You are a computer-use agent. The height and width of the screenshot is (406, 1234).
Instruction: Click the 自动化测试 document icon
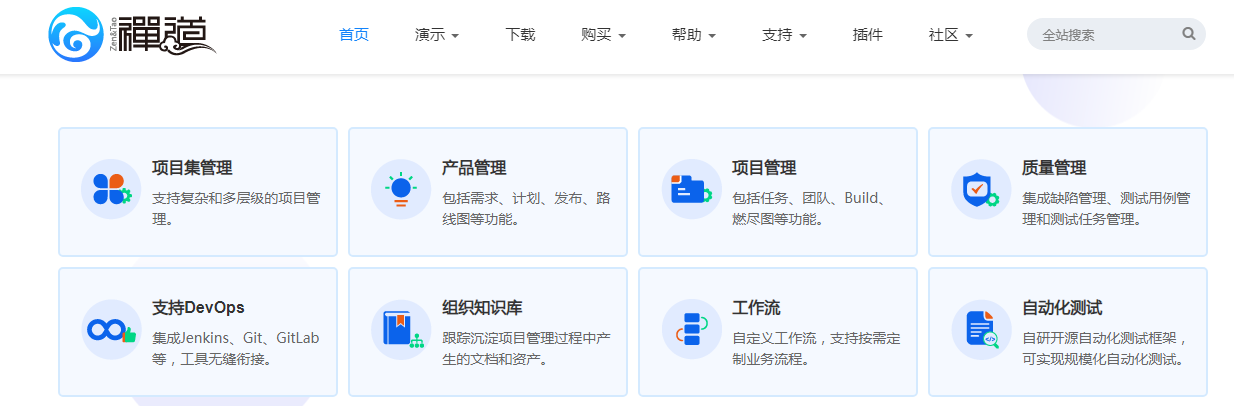pyautogui.click(x=981, y=329)
